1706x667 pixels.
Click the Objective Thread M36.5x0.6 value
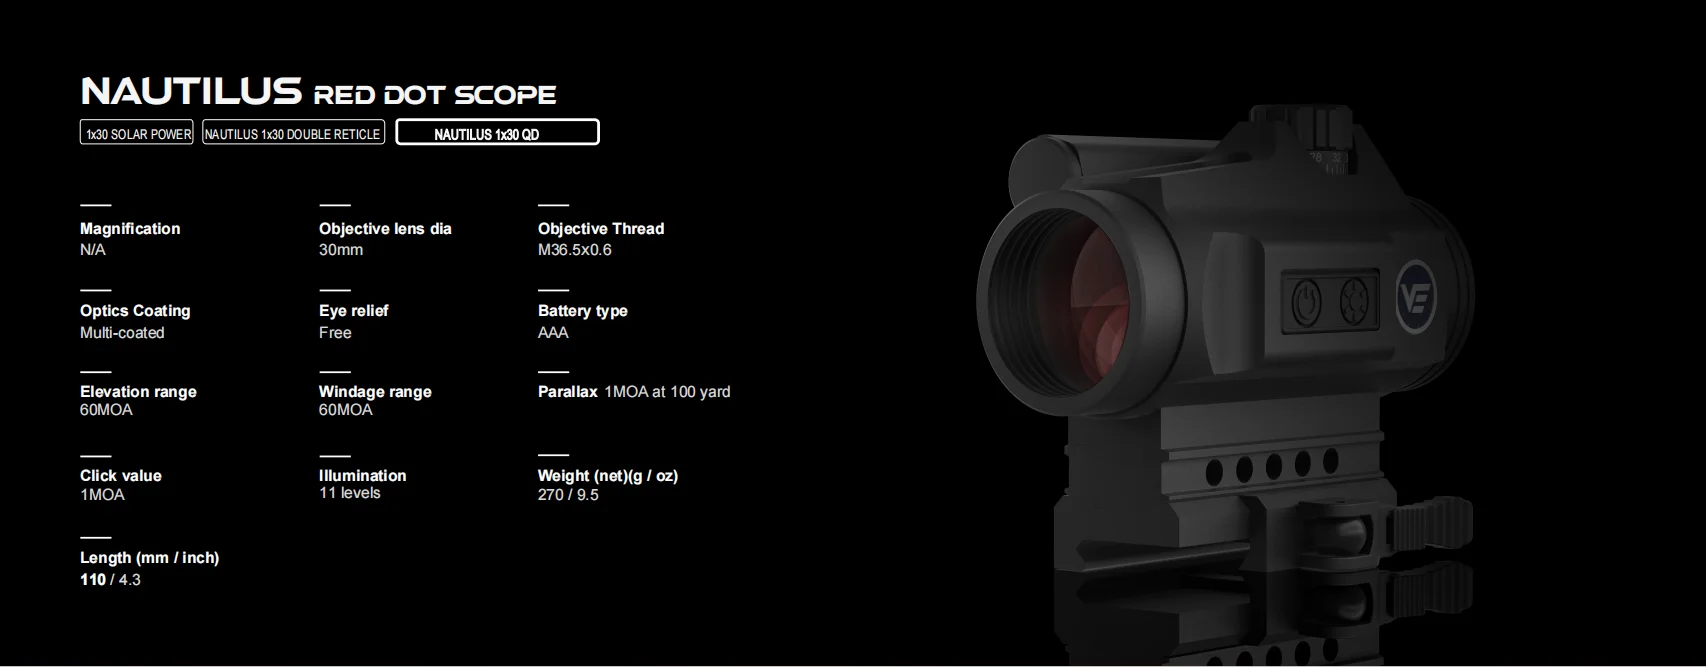click(x=574, y=250)
